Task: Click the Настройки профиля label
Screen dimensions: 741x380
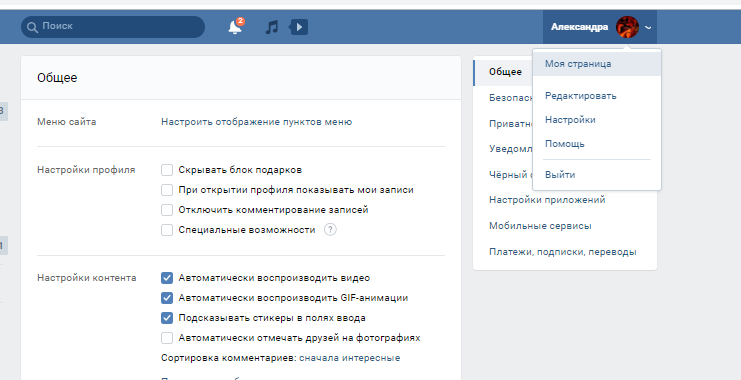Action: (x=86, y=170)
